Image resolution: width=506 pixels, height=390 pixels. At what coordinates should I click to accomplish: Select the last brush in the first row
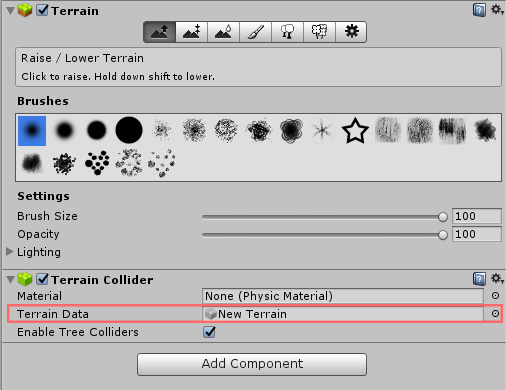pos(485,130)
